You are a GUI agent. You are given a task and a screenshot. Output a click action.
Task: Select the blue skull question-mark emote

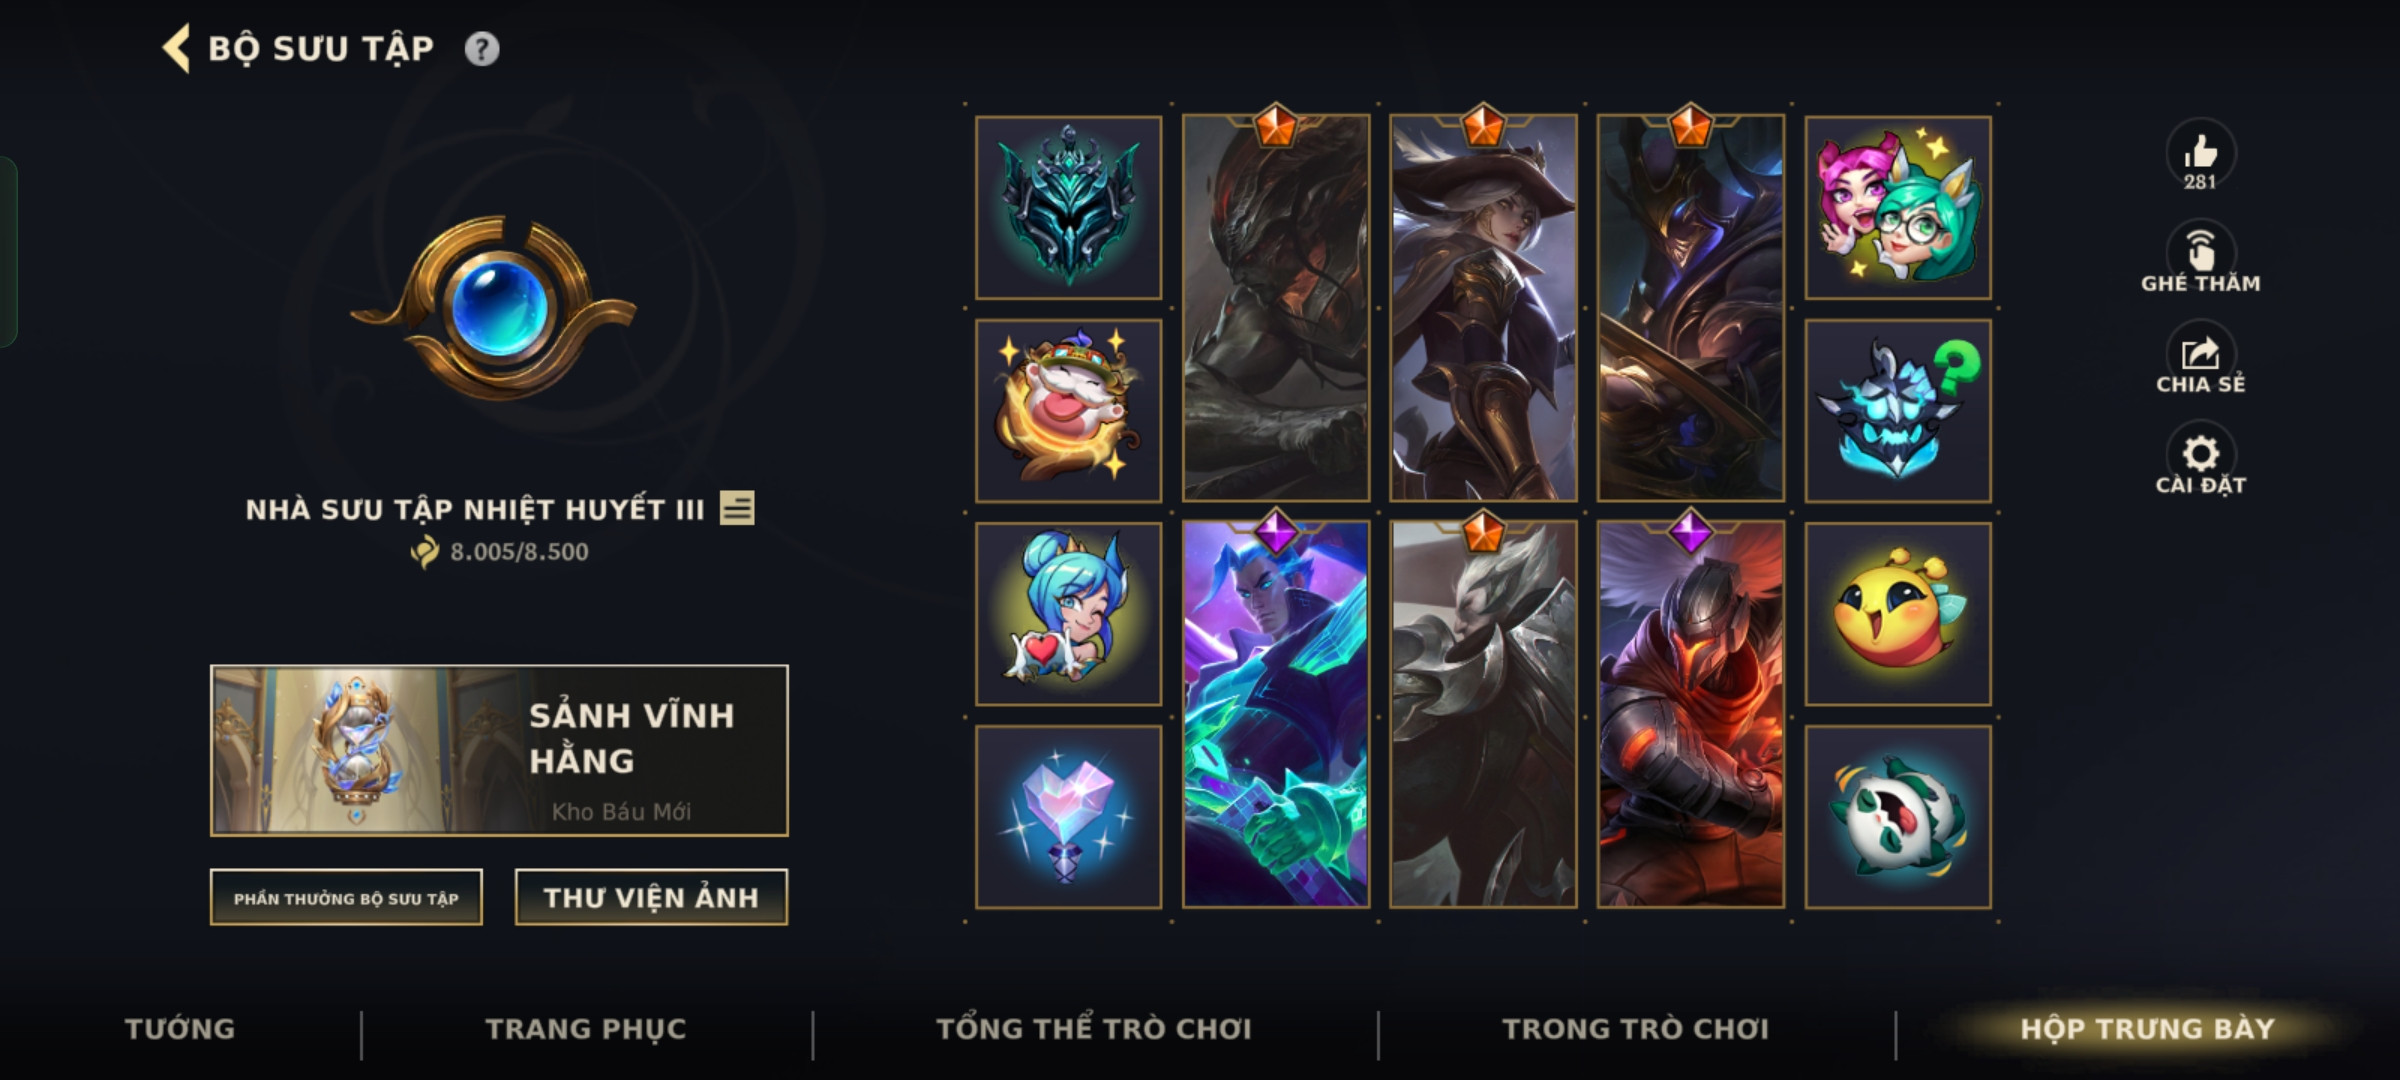point(1897,410)
